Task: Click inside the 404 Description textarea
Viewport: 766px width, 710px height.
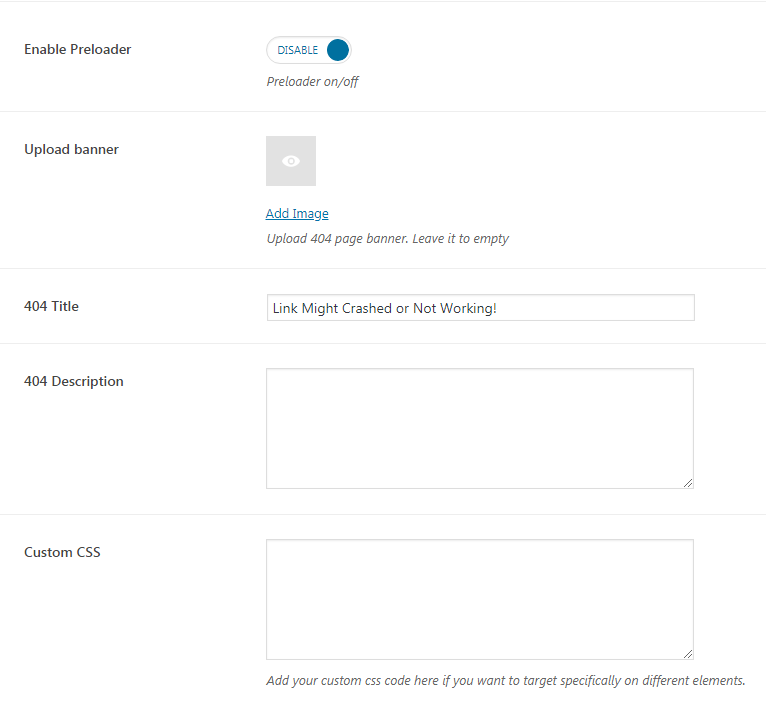Action: click(x=480, y=429)
